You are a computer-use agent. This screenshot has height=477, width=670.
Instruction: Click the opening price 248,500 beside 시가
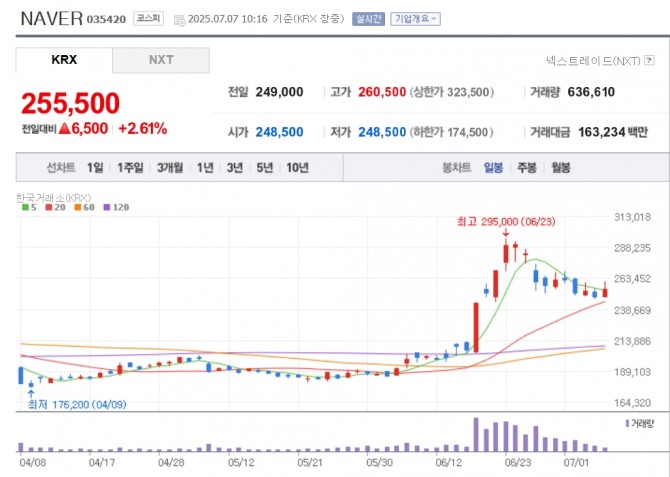pyautogui.click(x=279, y=132)
